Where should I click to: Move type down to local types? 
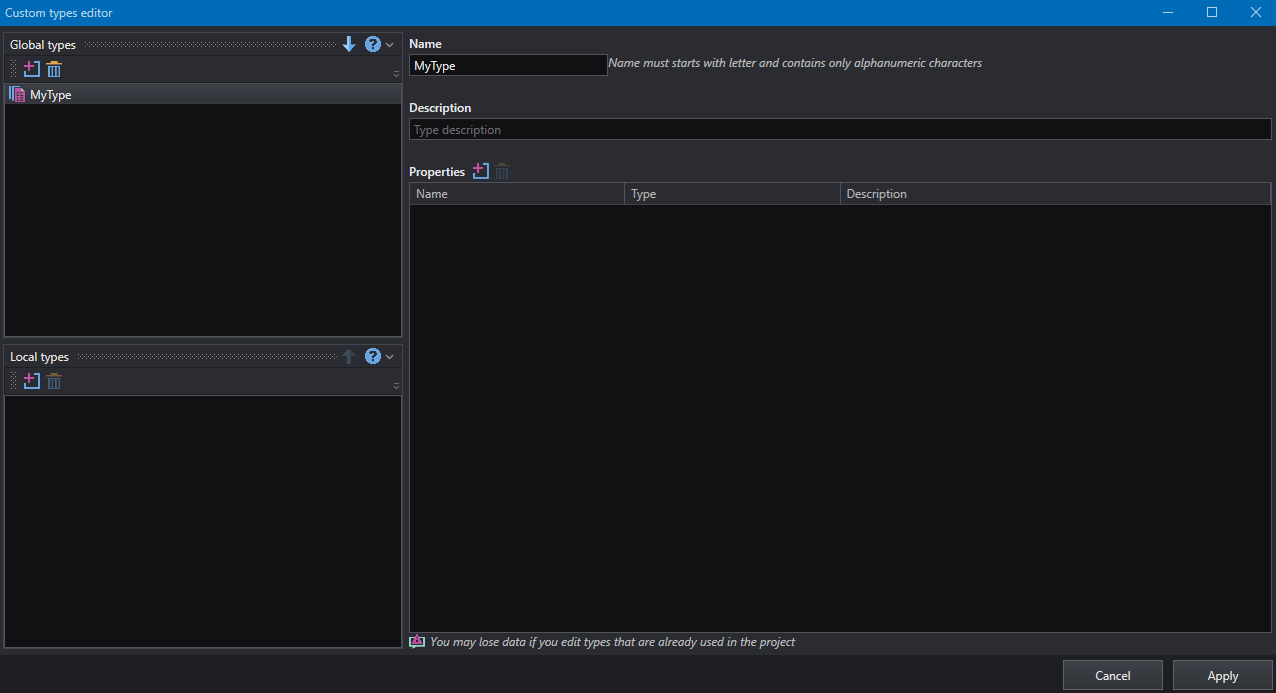349,44
